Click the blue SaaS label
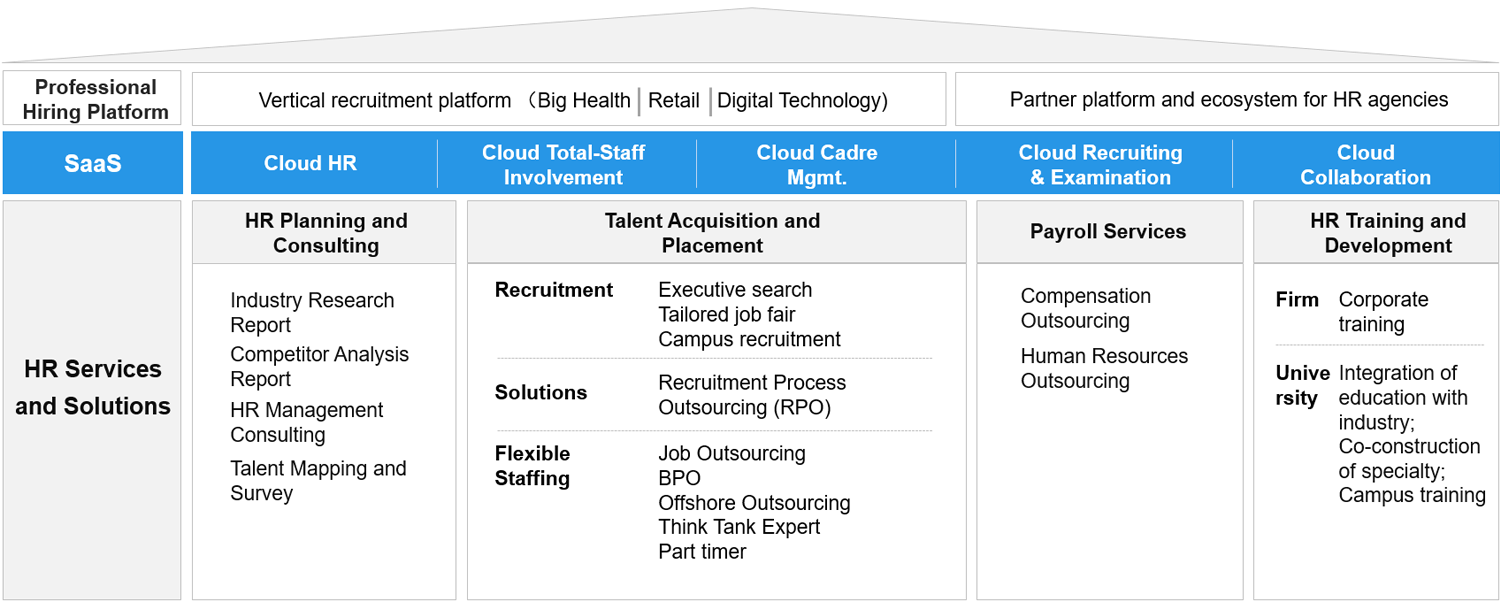1500x613 pixels. click(x=93, y=163)
